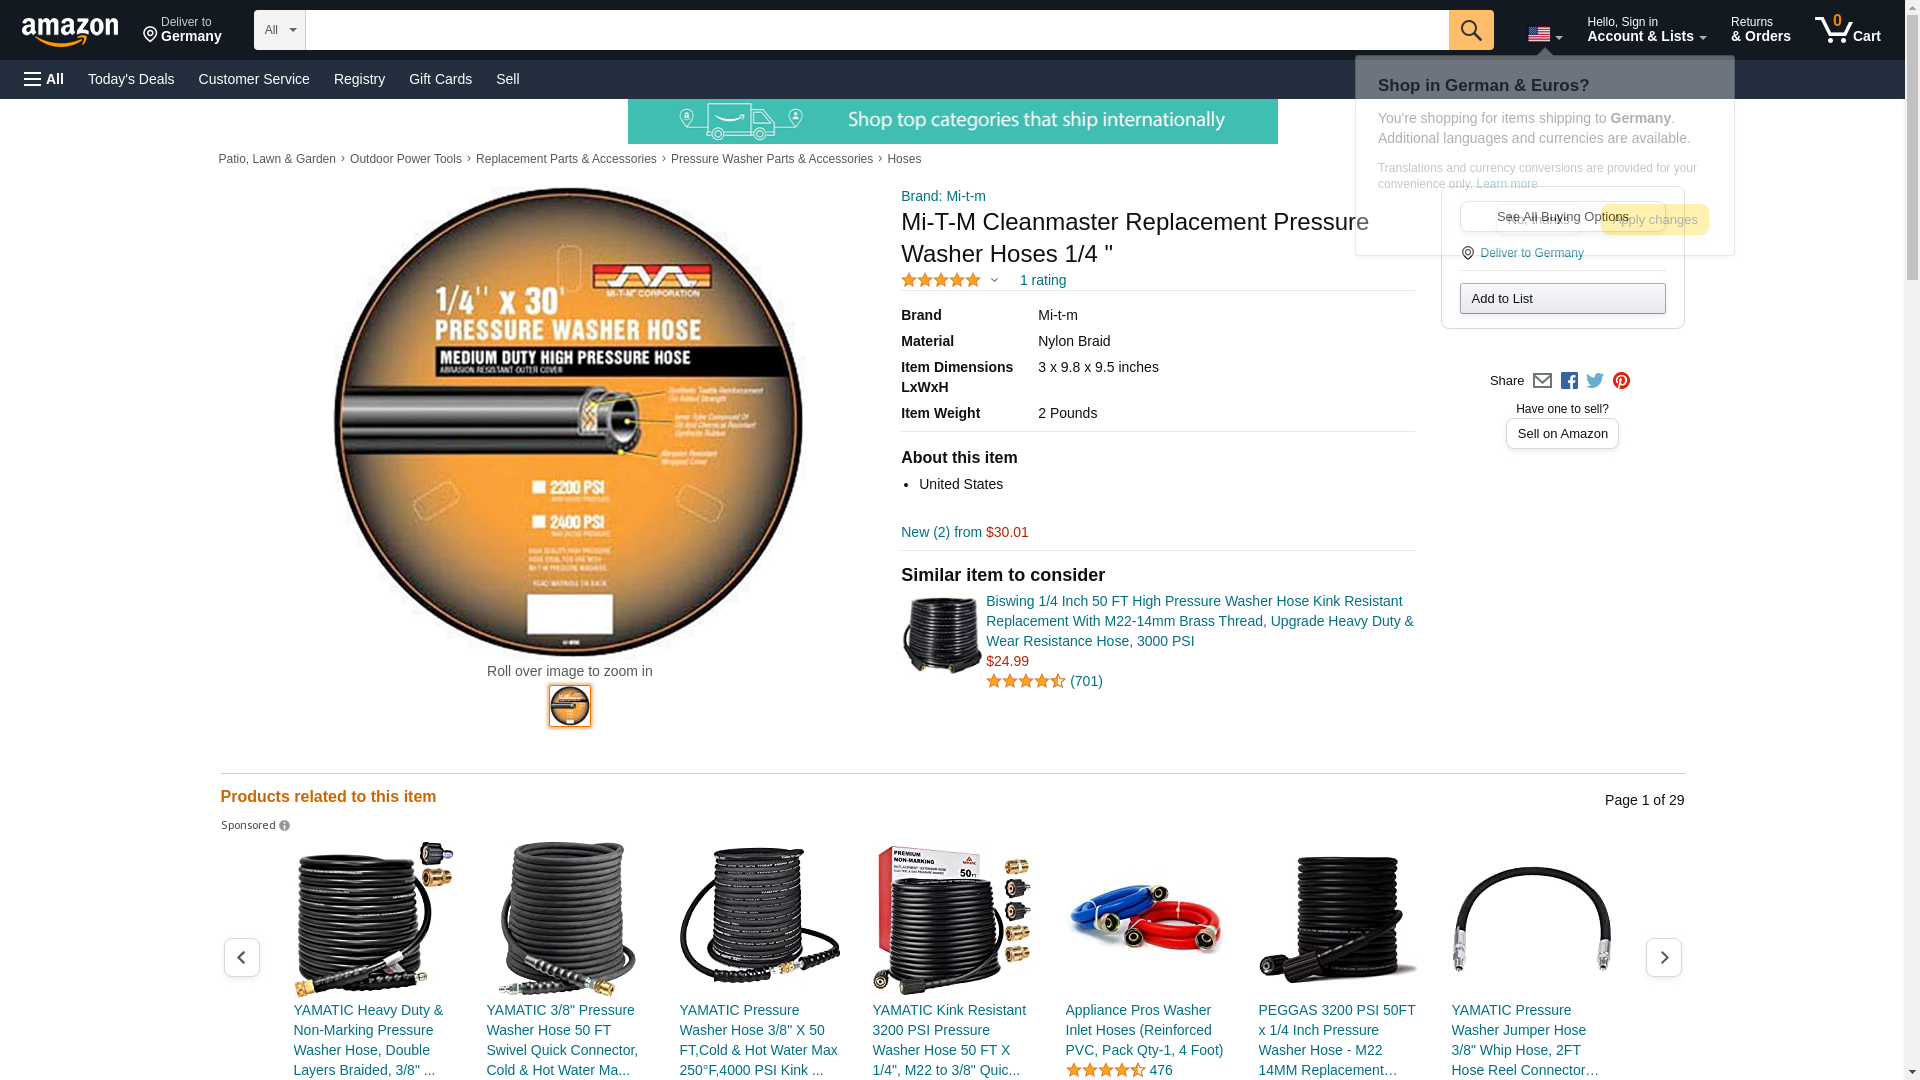The image size is (1920, 1080).
Task: Click the Amazon logo
Action: [70, 31]
